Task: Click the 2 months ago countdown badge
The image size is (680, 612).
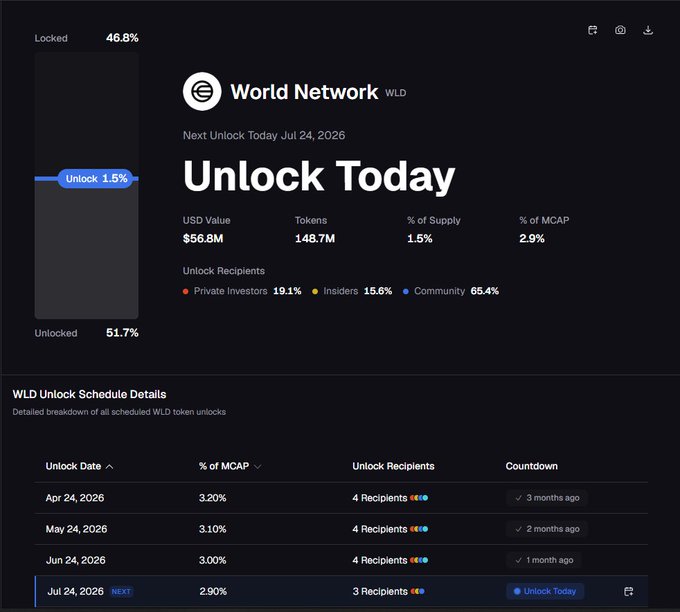Action: (x=547, y=529)
